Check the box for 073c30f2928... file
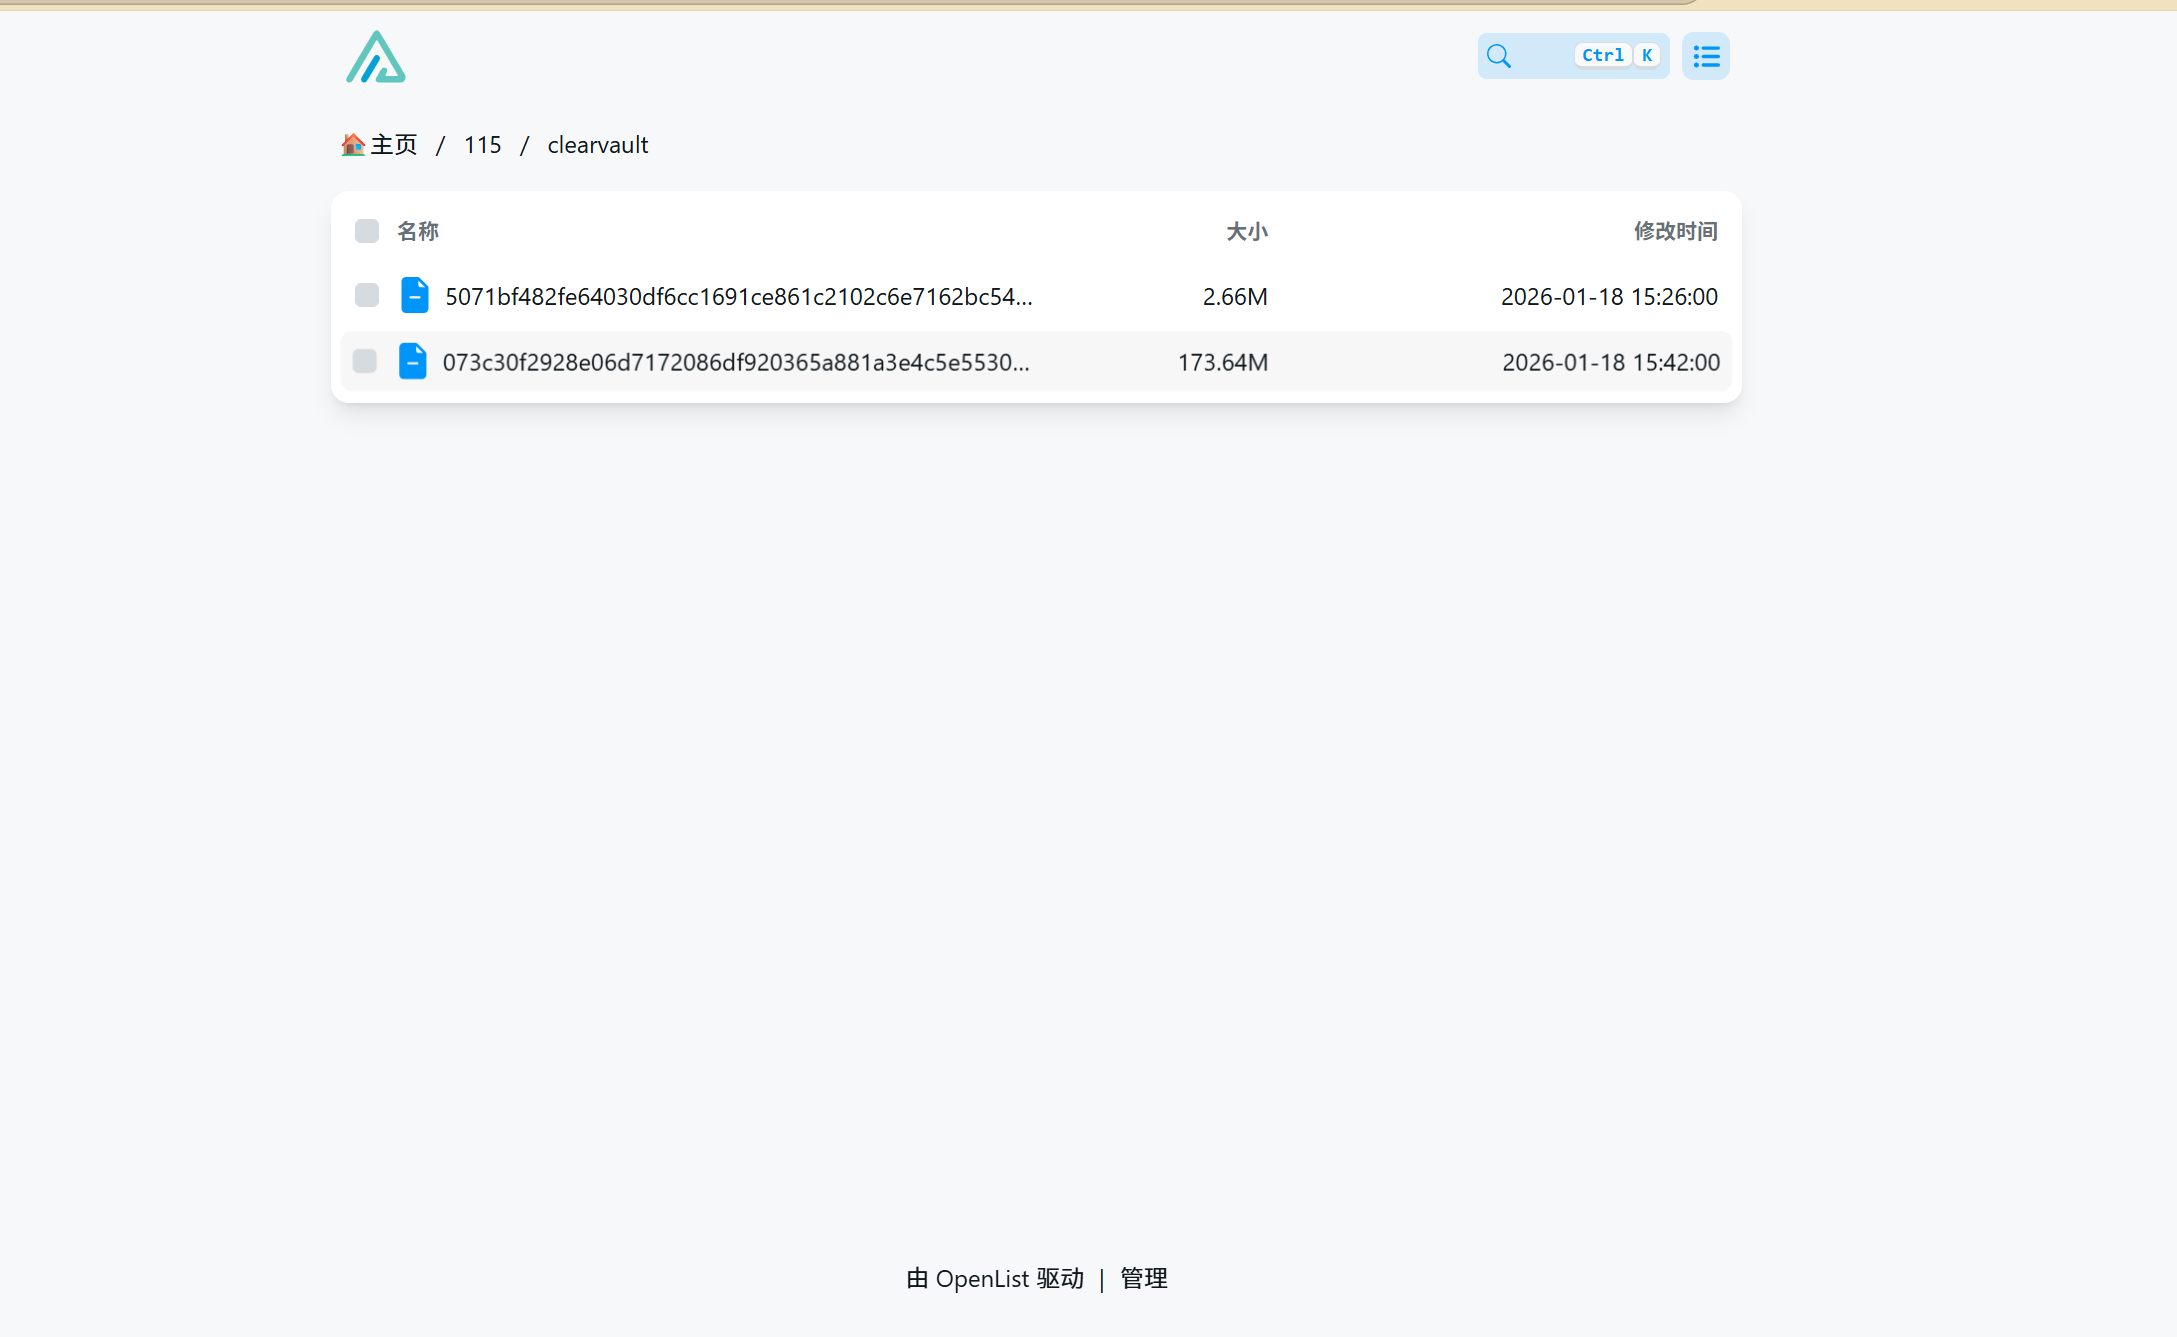The image size is (2177, 1337). pos(364,362)
